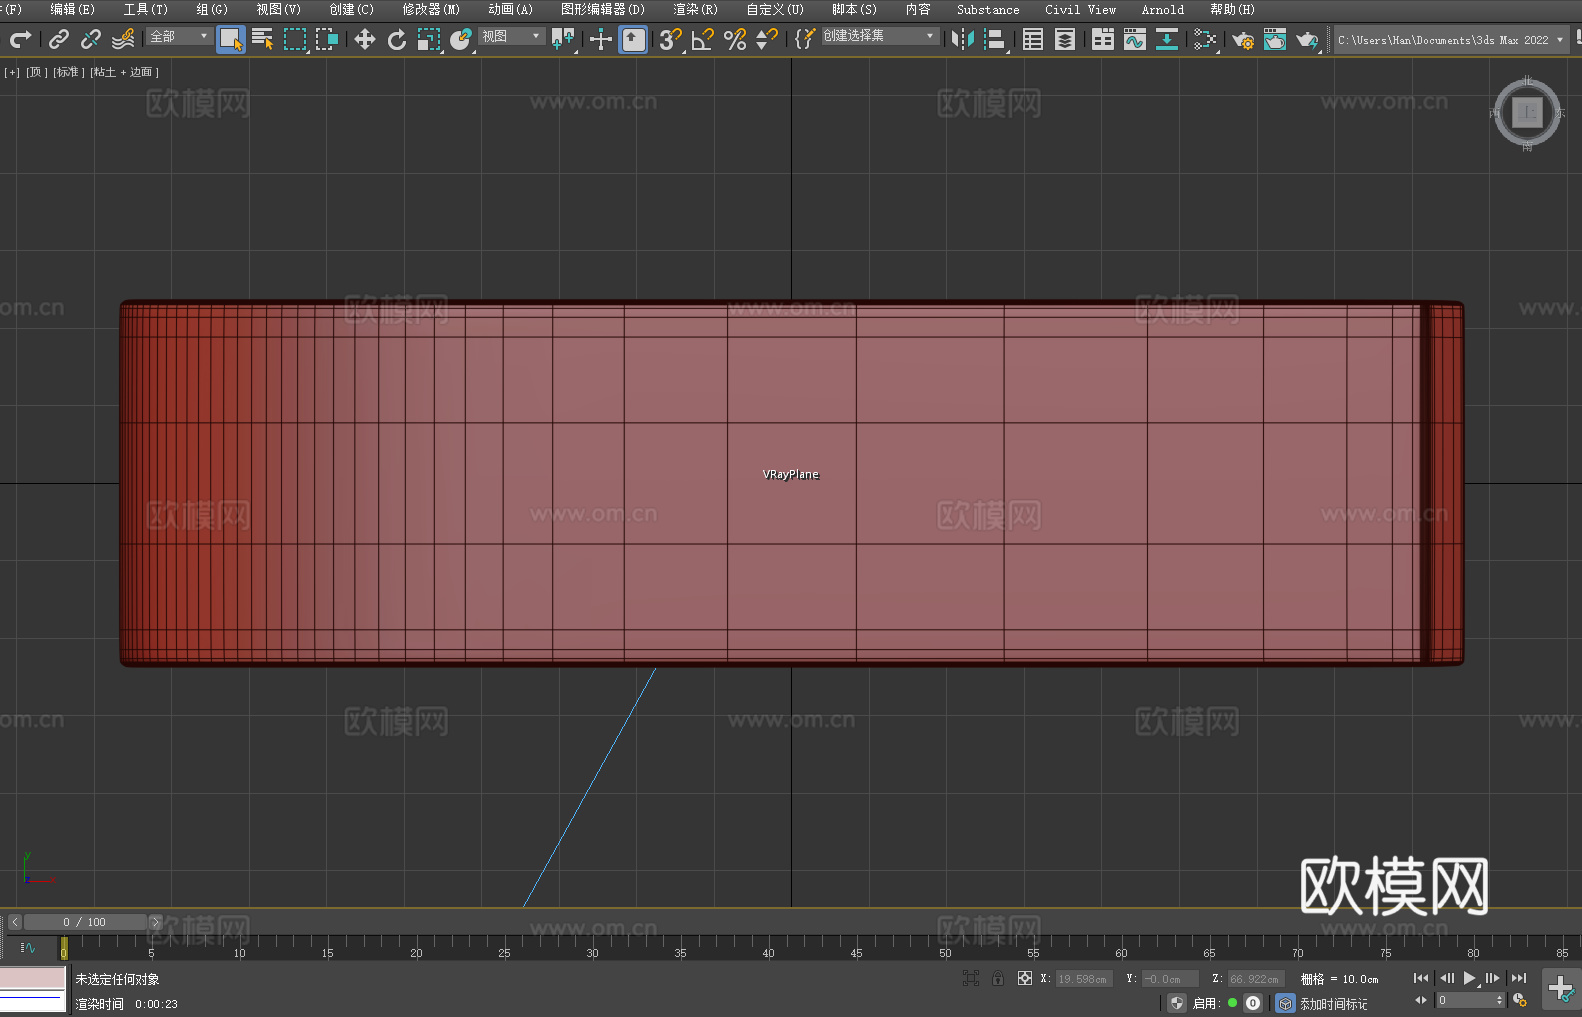Activate Select and Move tool

pos(365,39)
